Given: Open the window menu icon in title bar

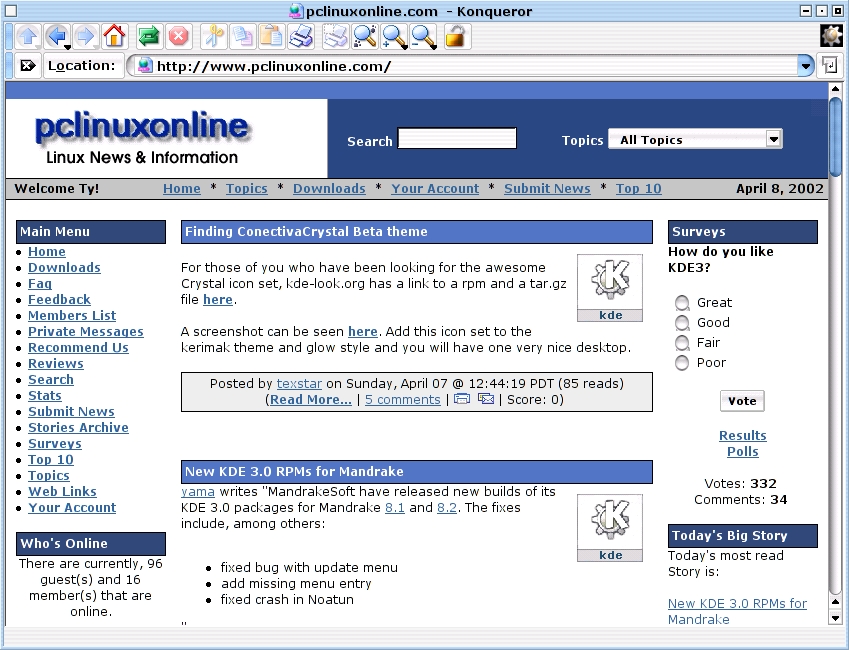Looking at the screenshot, I should [x=11, y=11].
